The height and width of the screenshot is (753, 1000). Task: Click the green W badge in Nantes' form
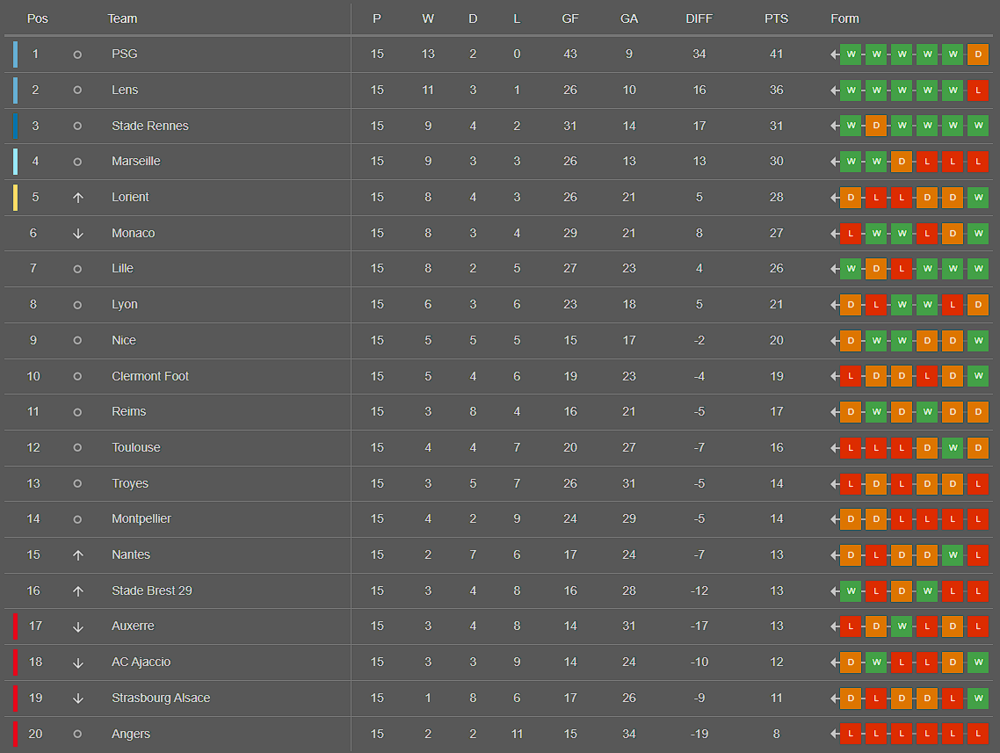[953, 555]
